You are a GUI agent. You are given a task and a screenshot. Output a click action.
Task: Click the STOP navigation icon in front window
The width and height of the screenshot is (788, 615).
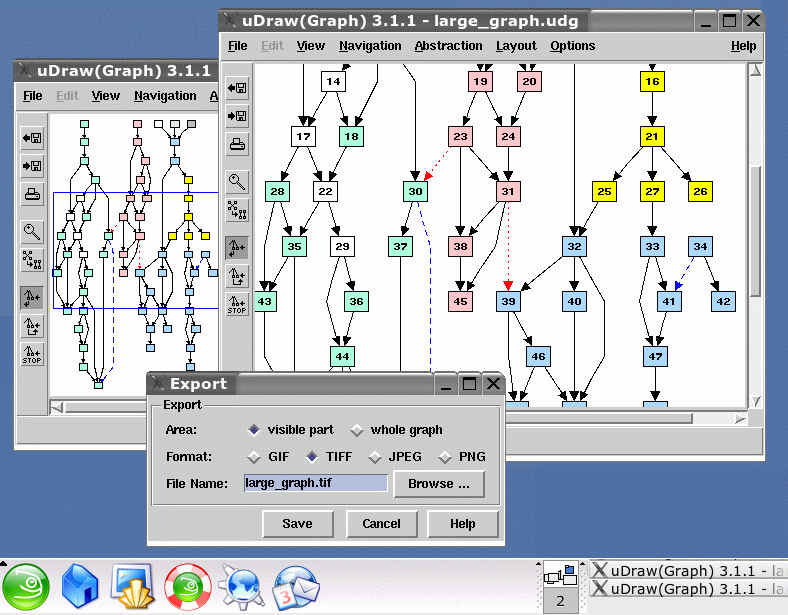click(237, 304)
